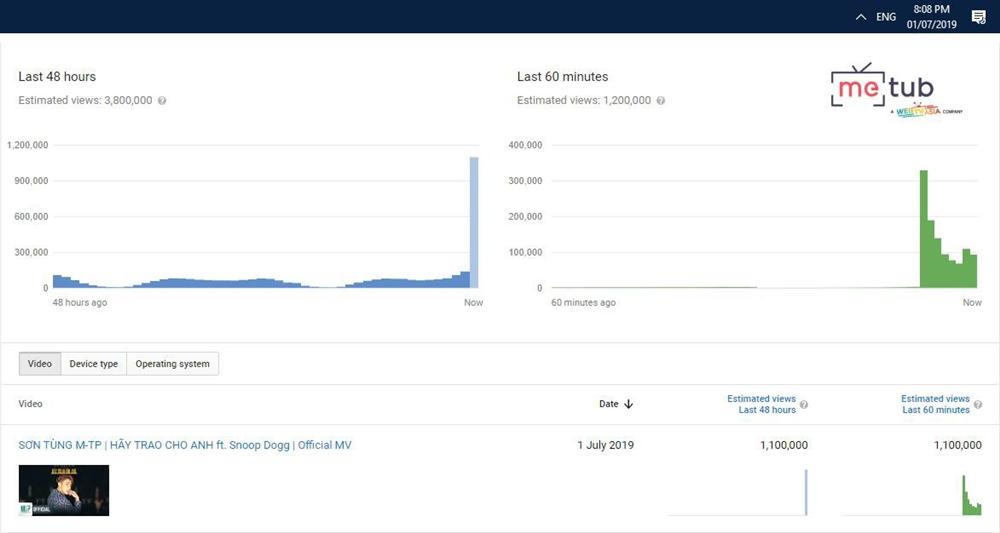Open help icon in Last 48 hours column header
The image size is (1000, 533).
[x=804, y=405]
